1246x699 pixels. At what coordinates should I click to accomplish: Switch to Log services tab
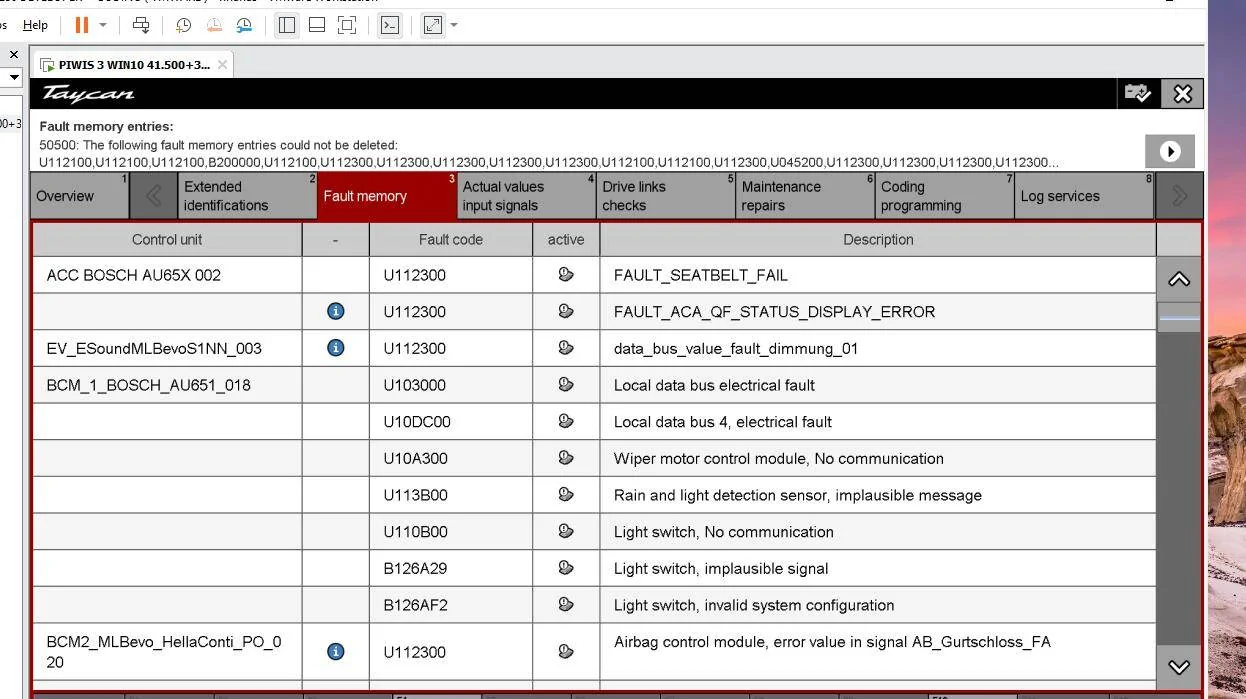point(1085,196)
